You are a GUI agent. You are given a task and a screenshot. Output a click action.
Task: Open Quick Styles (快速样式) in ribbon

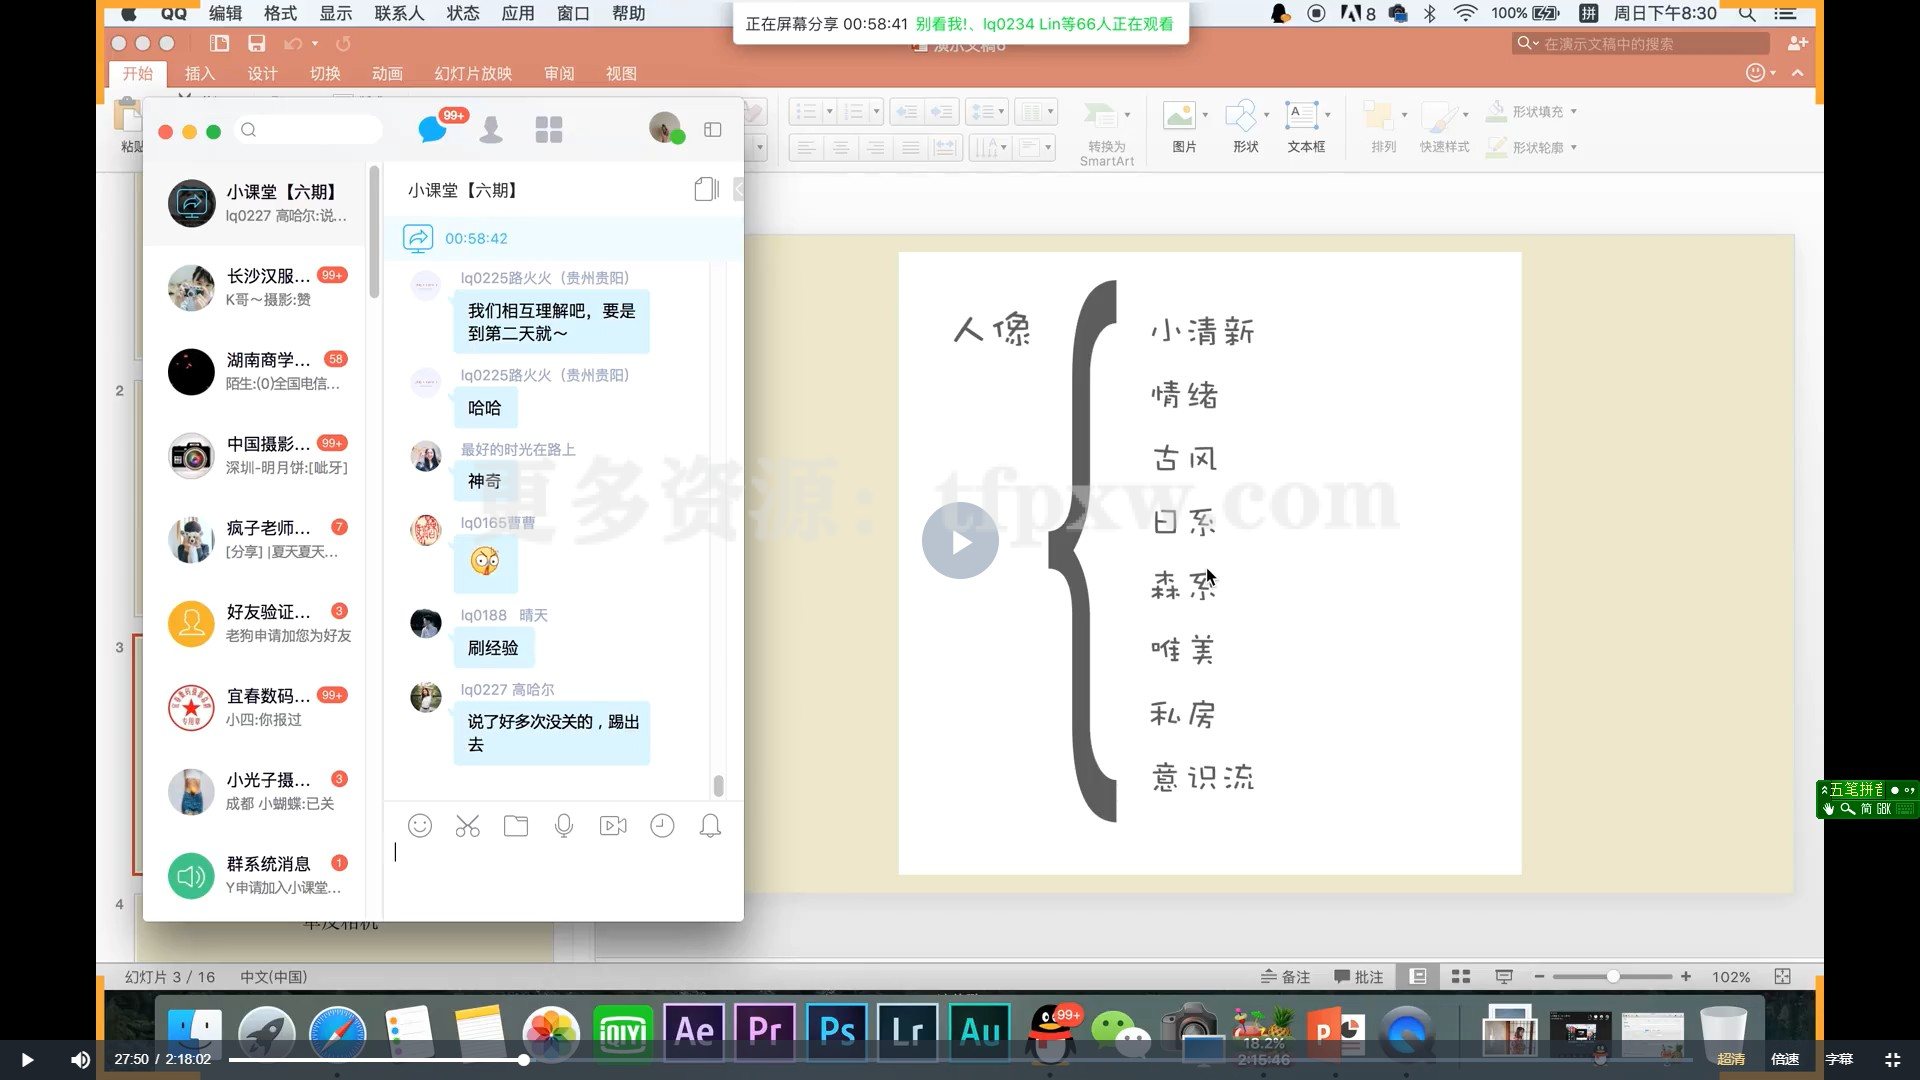pos(1440,116)
